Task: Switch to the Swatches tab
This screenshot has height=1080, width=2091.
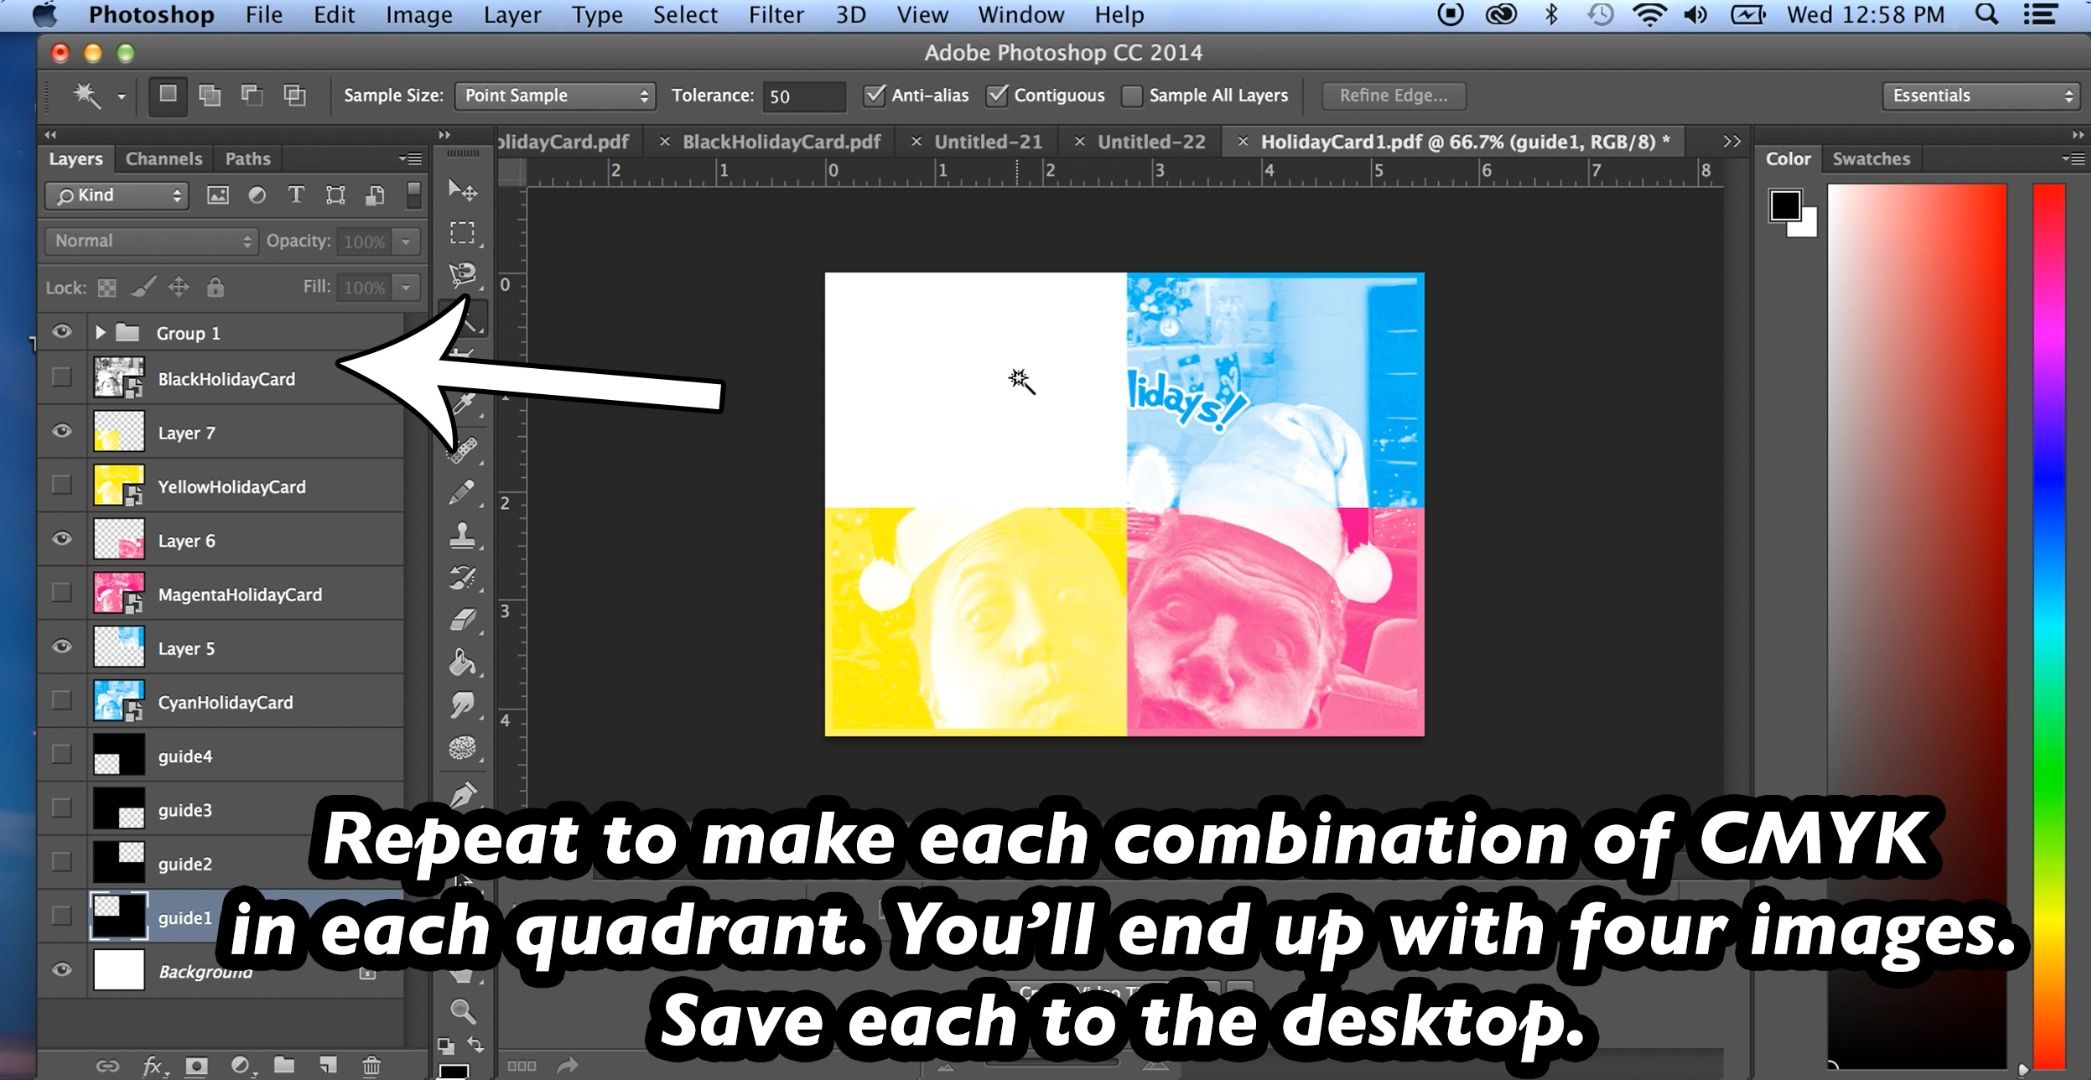Action: pos(1871,159)
